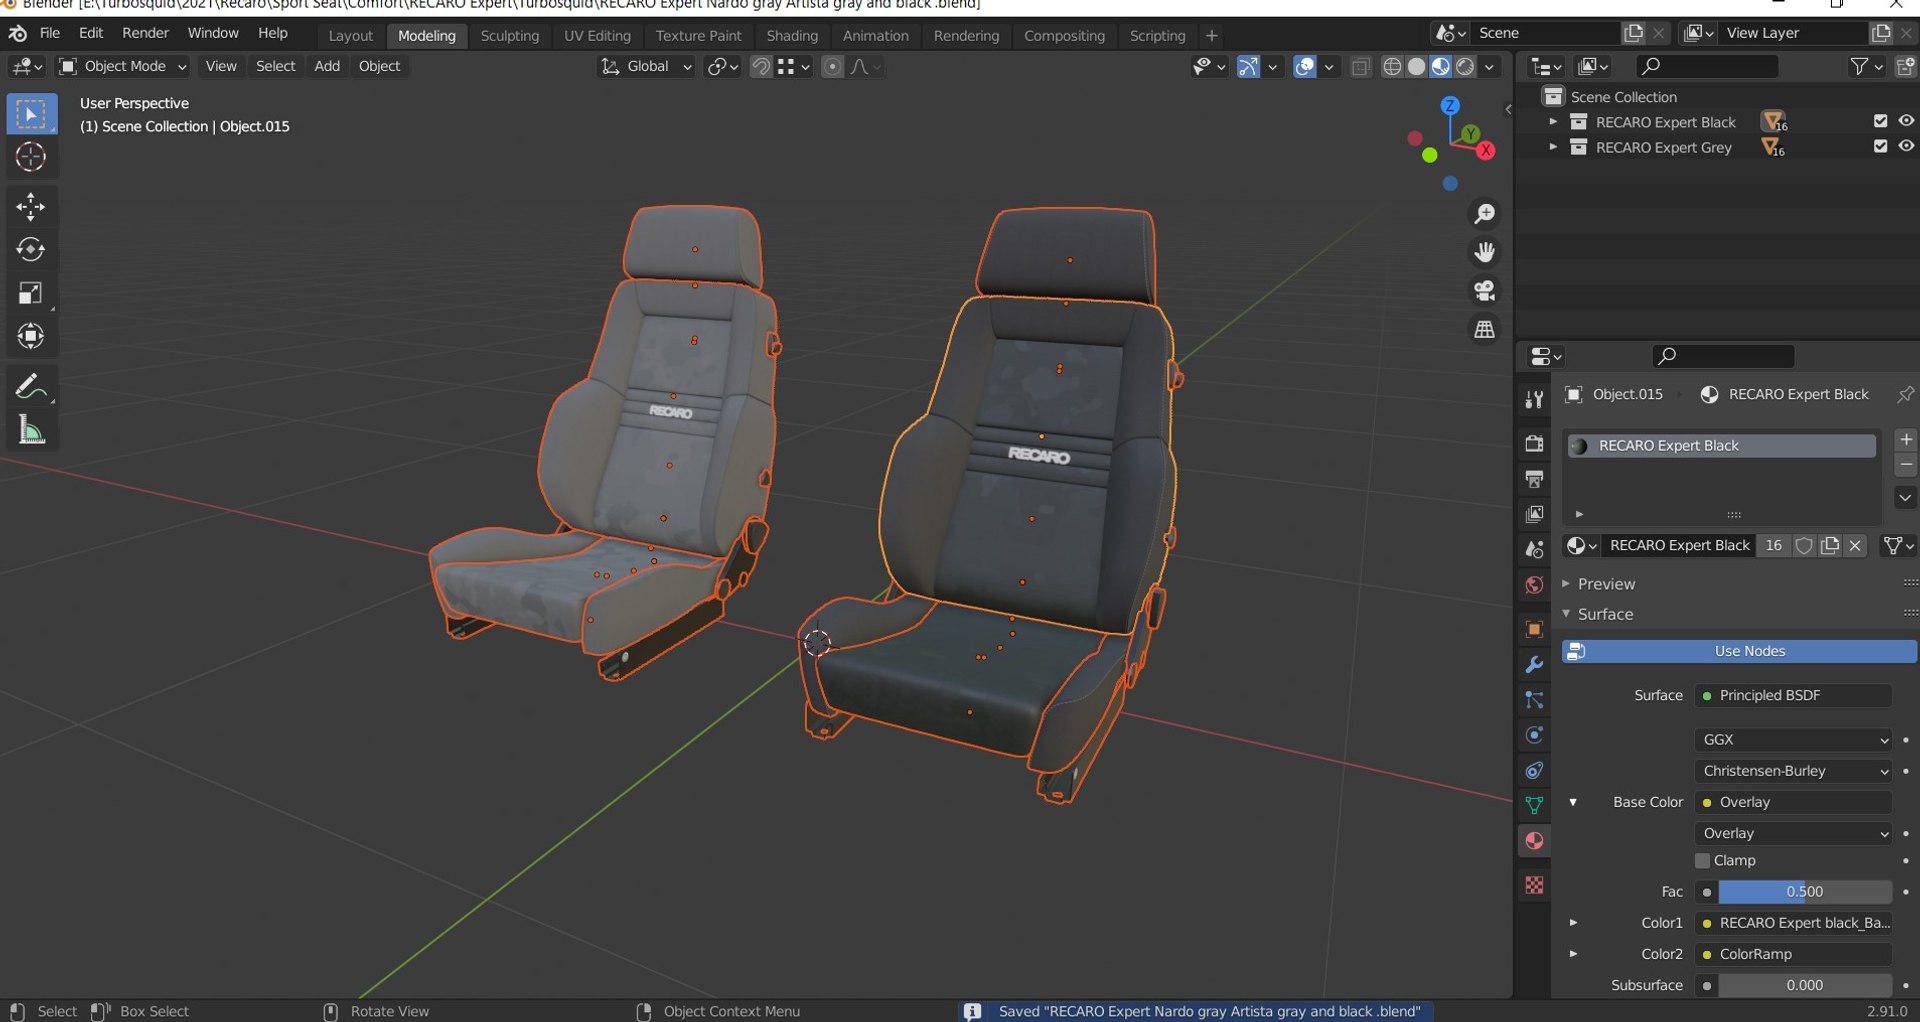Select the Annotate tool
This screenshot has width=1920, height=1022.
31,387
